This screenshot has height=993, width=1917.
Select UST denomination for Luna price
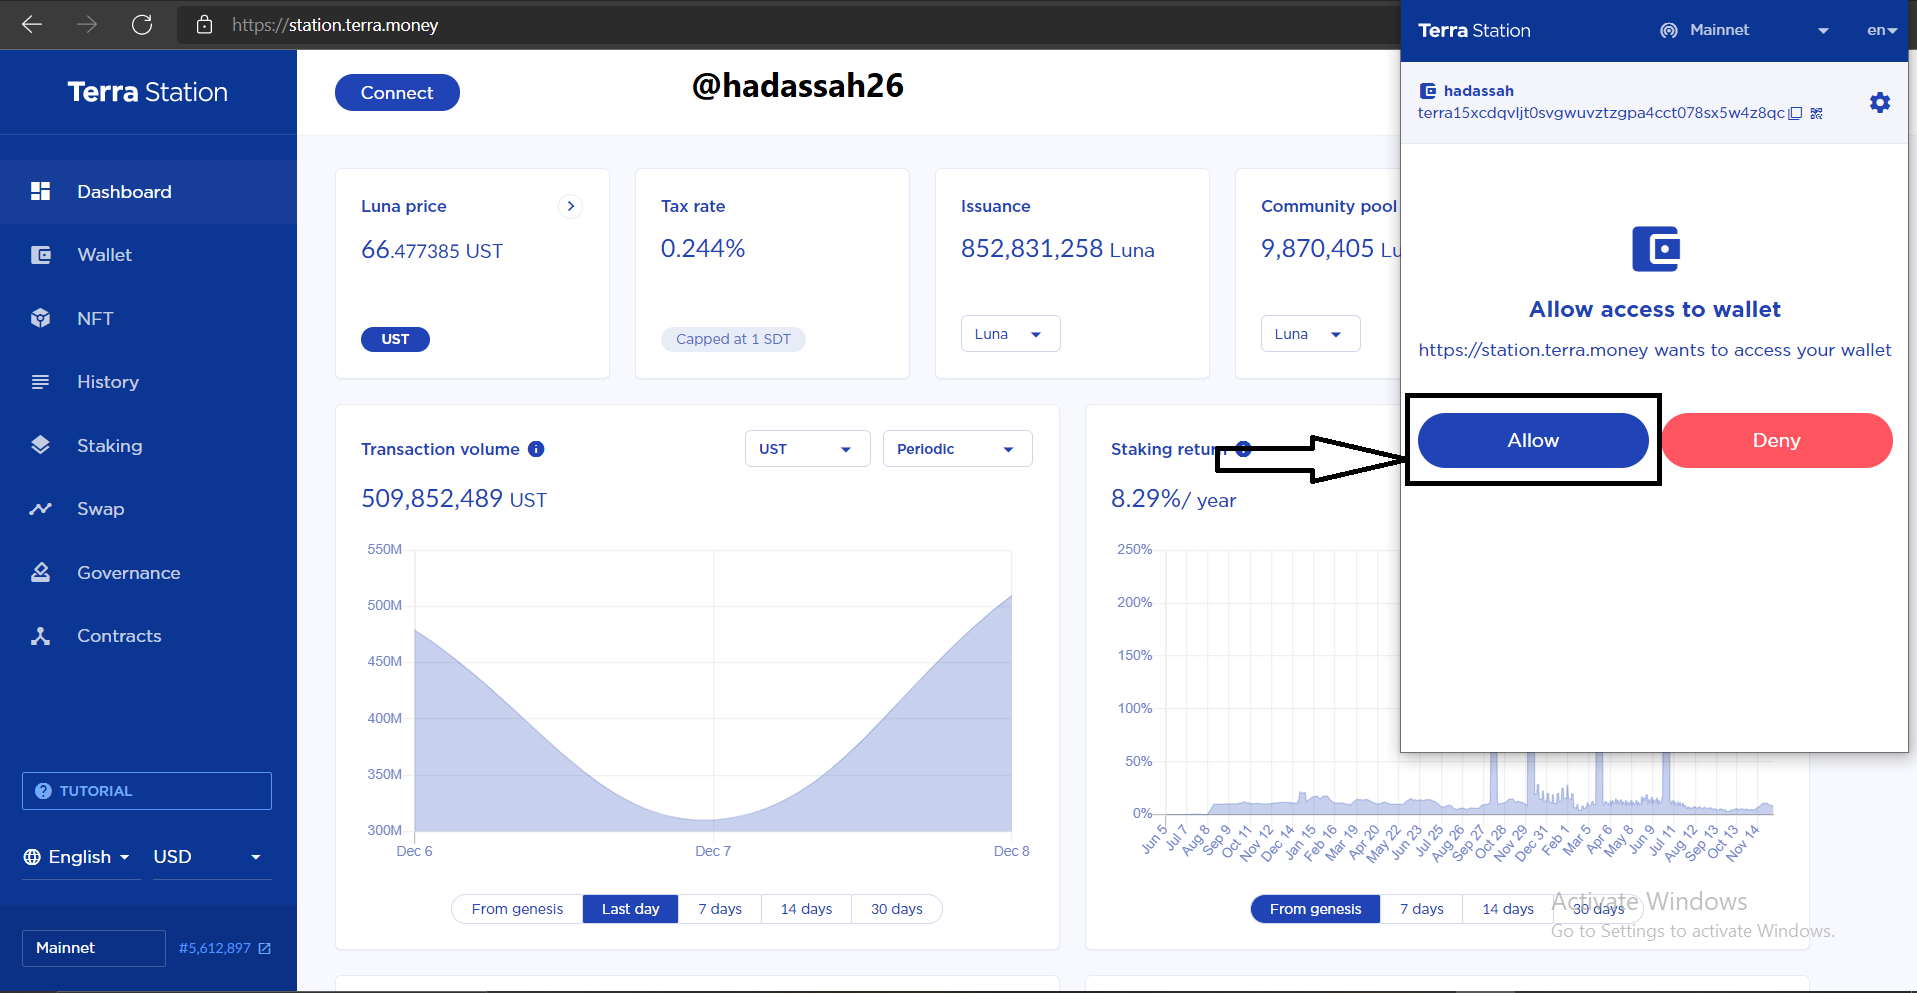coord(395,339)
